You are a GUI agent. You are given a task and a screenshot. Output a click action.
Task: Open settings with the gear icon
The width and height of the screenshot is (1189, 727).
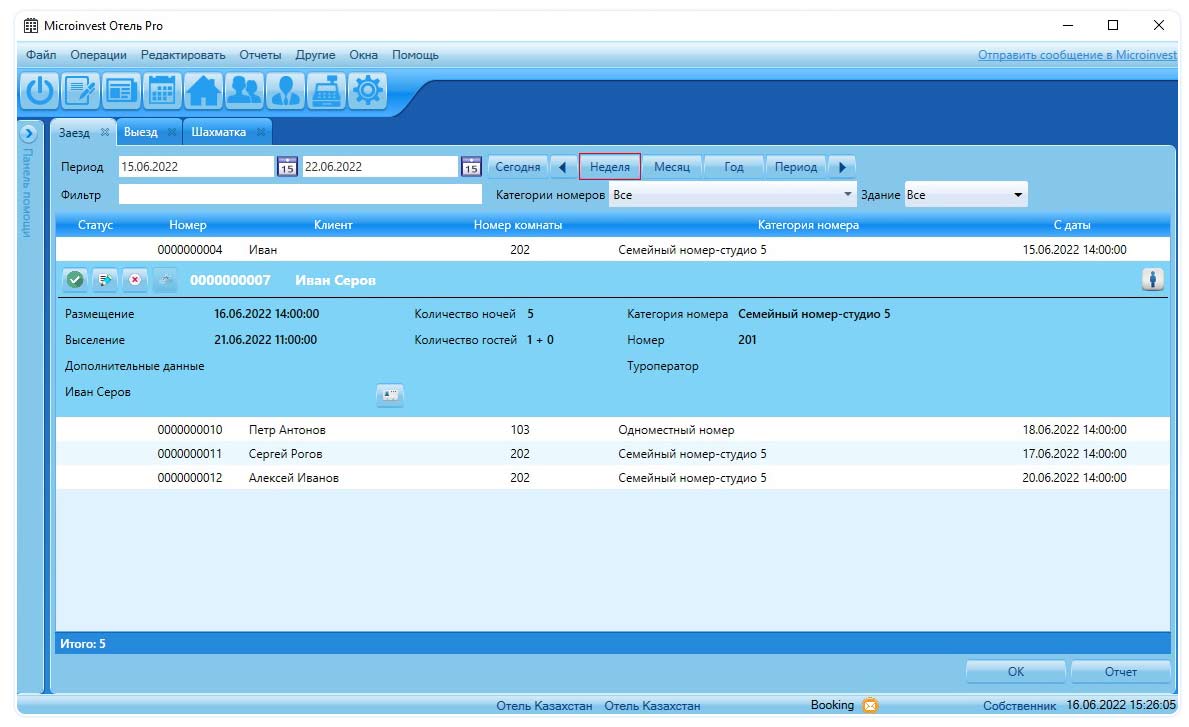pos(368,92)
